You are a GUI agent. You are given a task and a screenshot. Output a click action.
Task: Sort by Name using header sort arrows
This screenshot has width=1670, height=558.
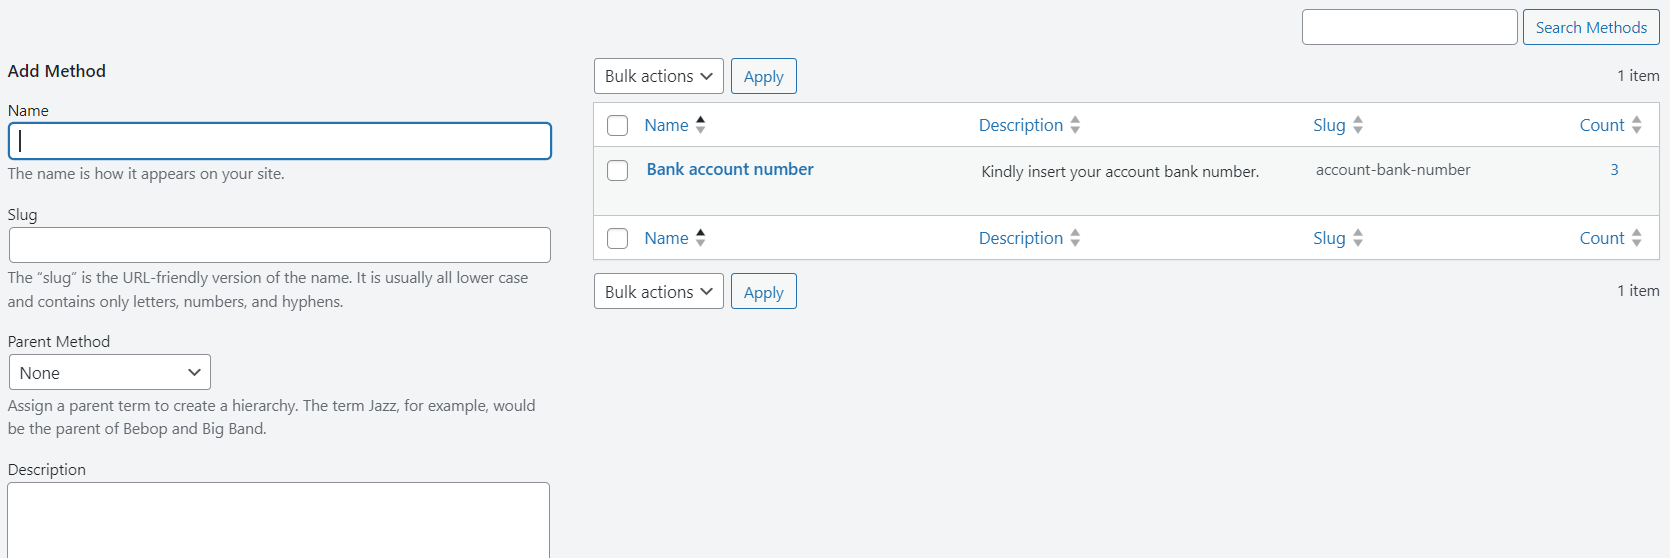700,125
